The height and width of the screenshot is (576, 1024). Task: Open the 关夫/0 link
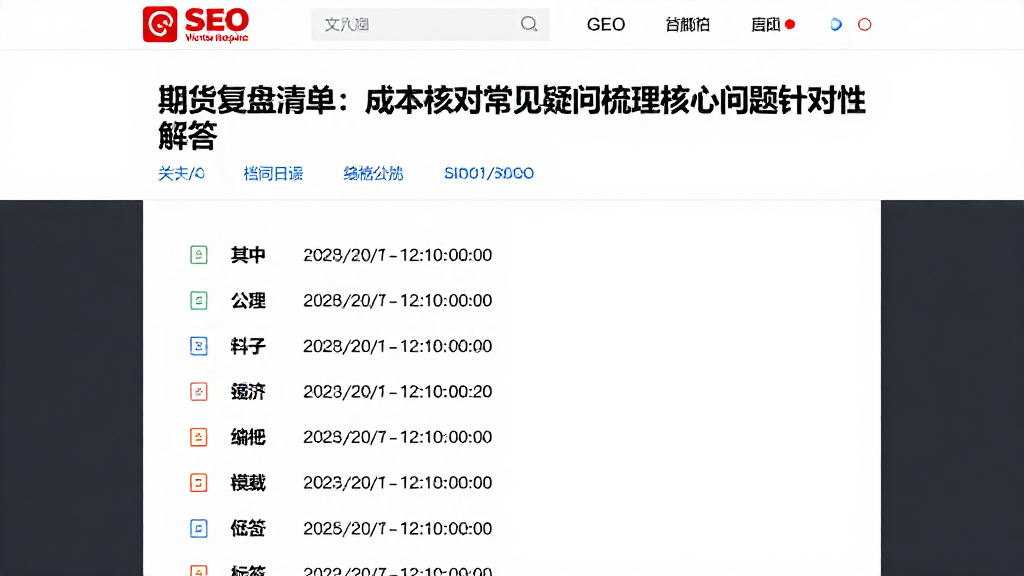182,173
